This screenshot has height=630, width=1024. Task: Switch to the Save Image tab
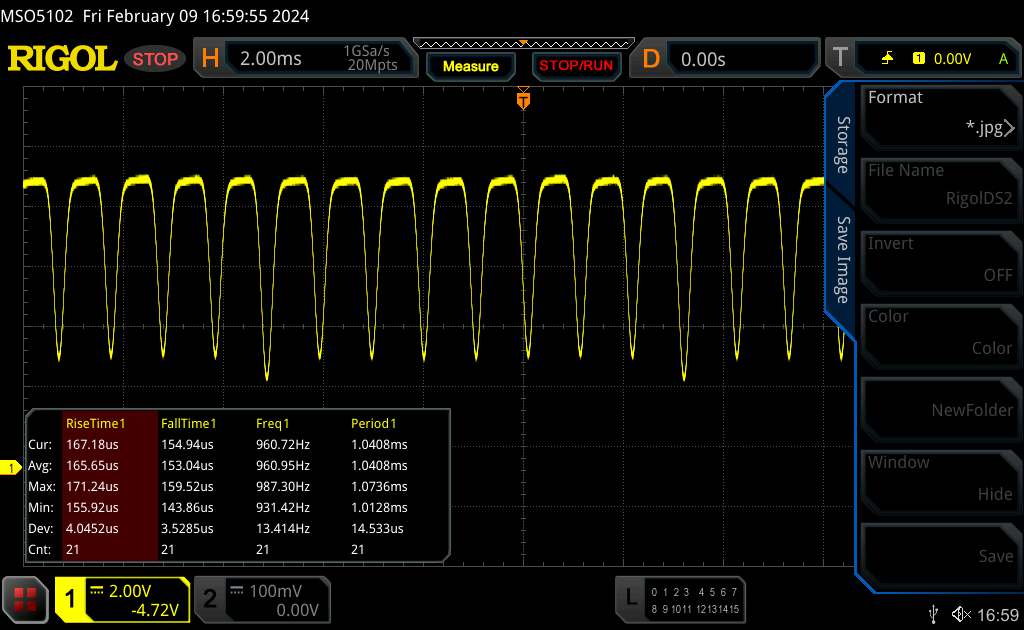pos(842,260)
